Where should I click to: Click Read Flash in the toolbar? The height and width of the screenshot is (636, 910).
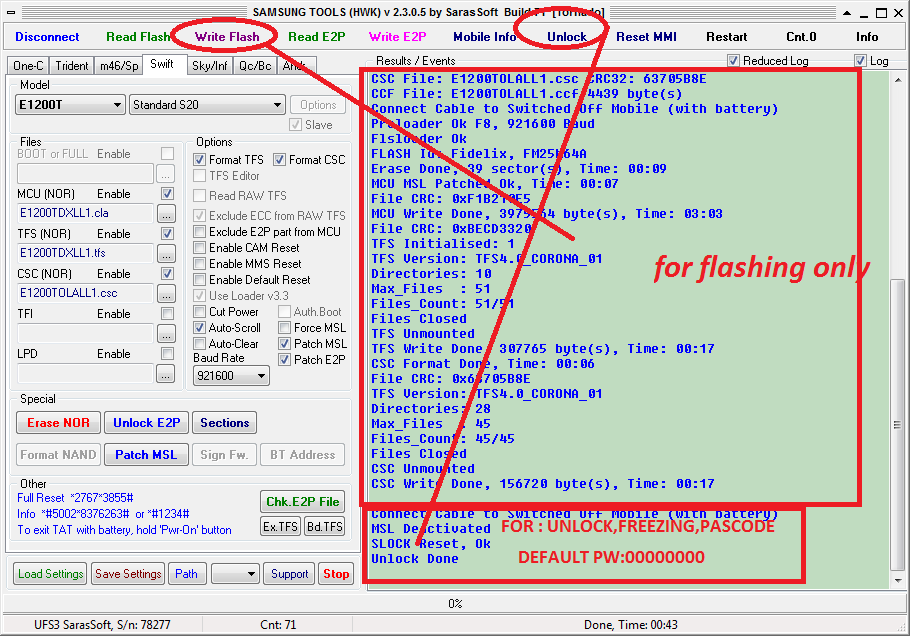click(x=138, y=37)
